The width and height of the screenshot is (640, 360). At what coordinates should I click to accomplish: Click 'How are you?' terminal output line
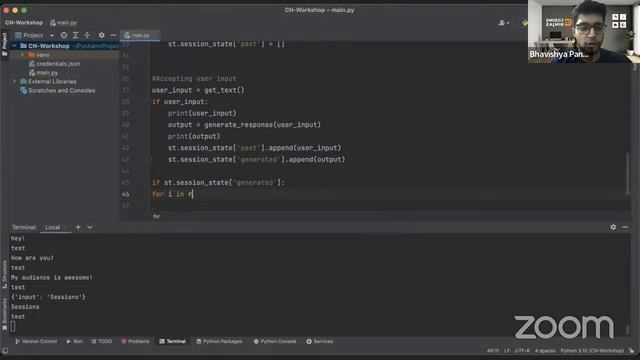[32, 258]
